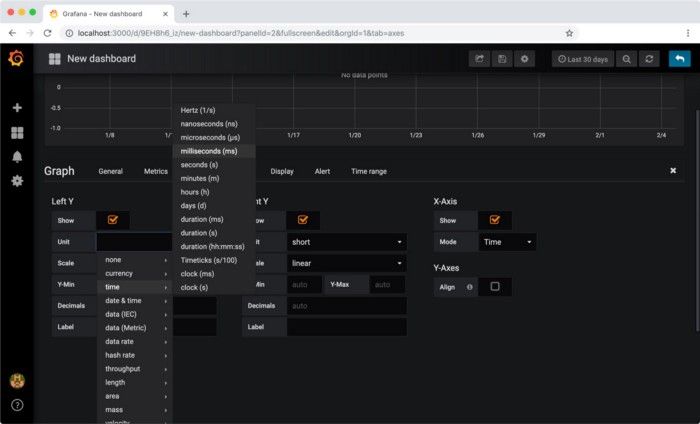Expand the hash rate unit category
700x424 pixels.
click(135, 355)
